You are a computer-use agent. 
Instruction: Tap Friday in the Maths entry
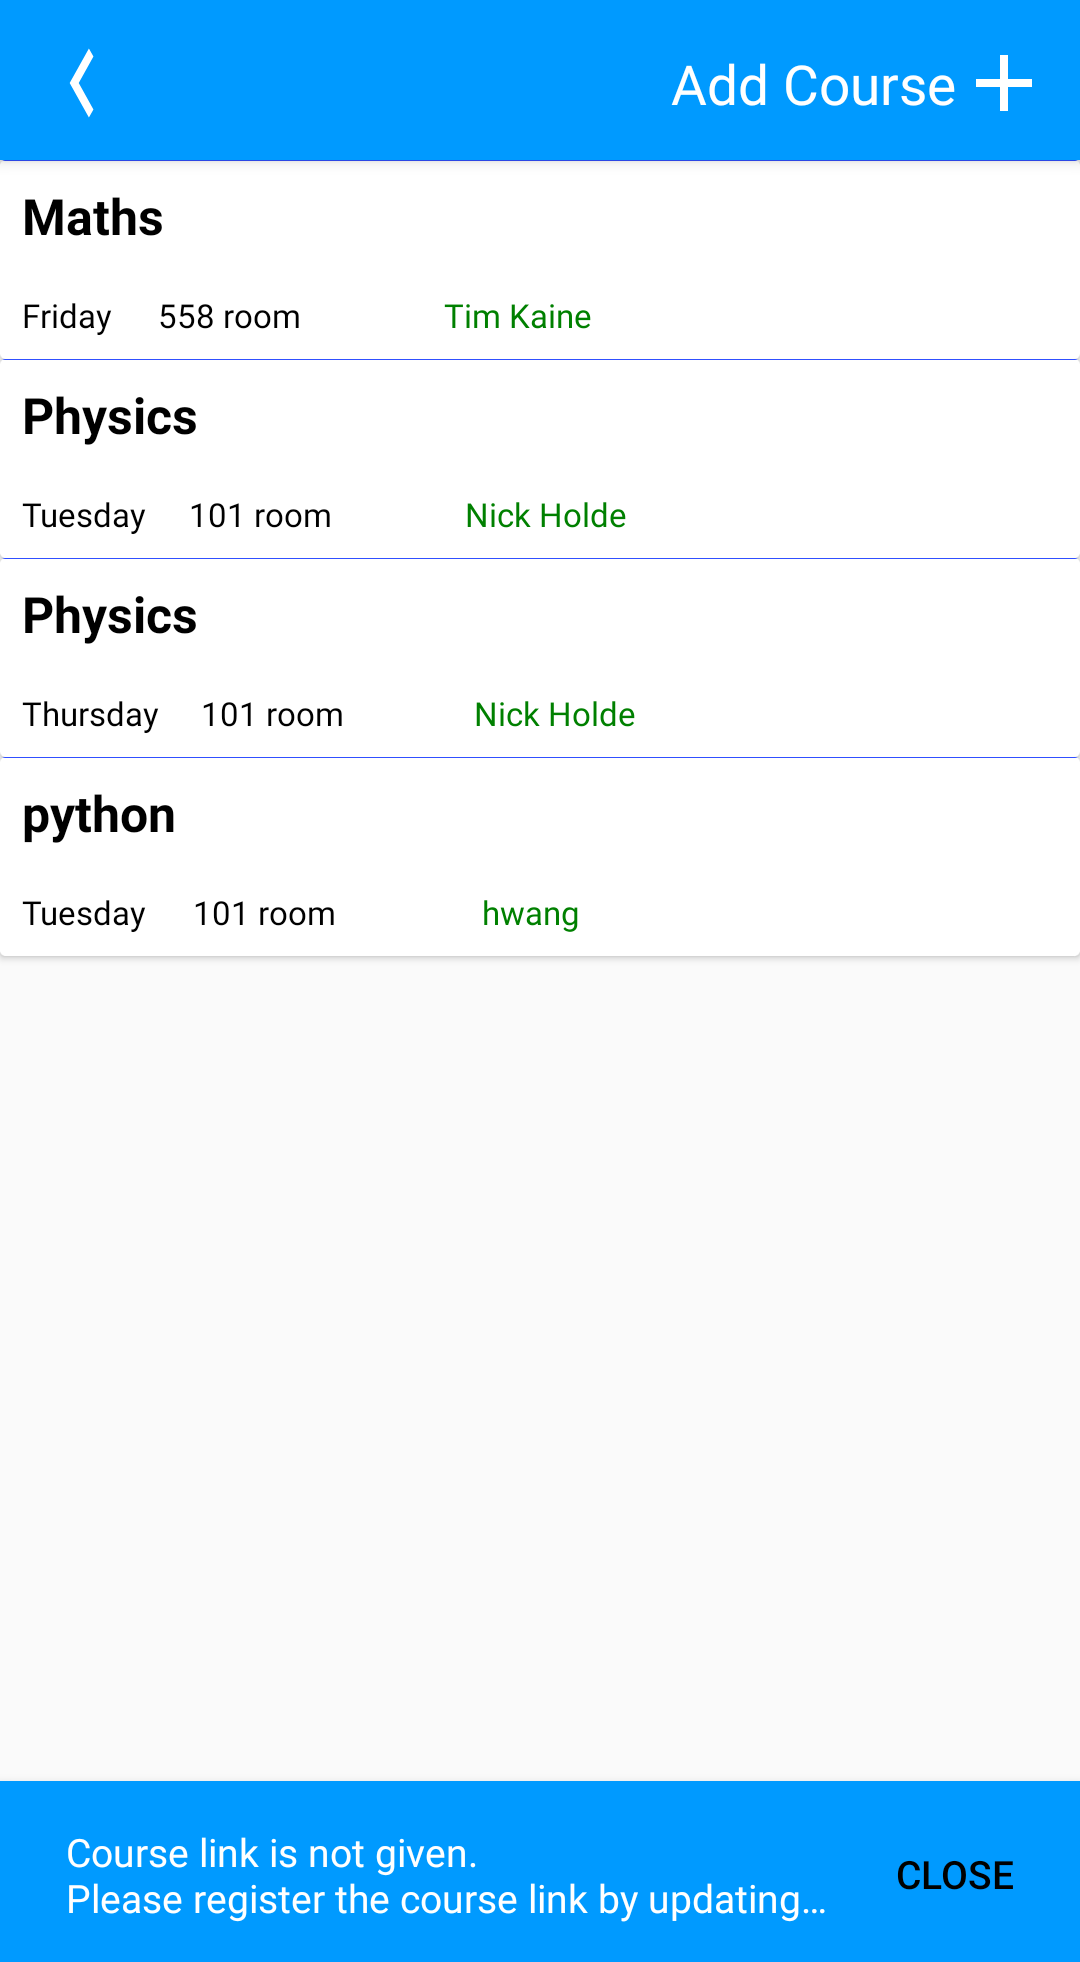[x=67, y=318]
